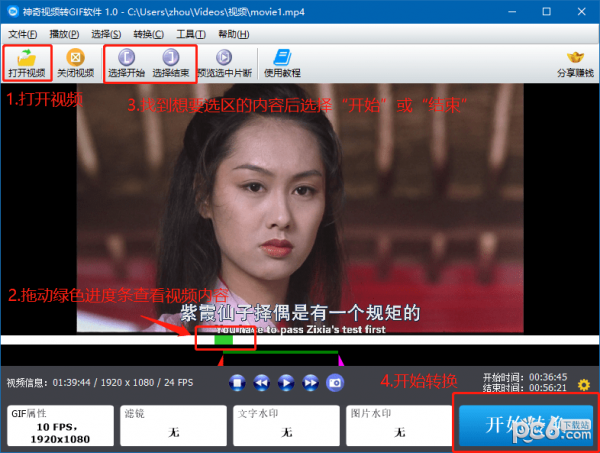Click the green block on progress bar
Screen dimensions: 600x453
tap(223, 340)
